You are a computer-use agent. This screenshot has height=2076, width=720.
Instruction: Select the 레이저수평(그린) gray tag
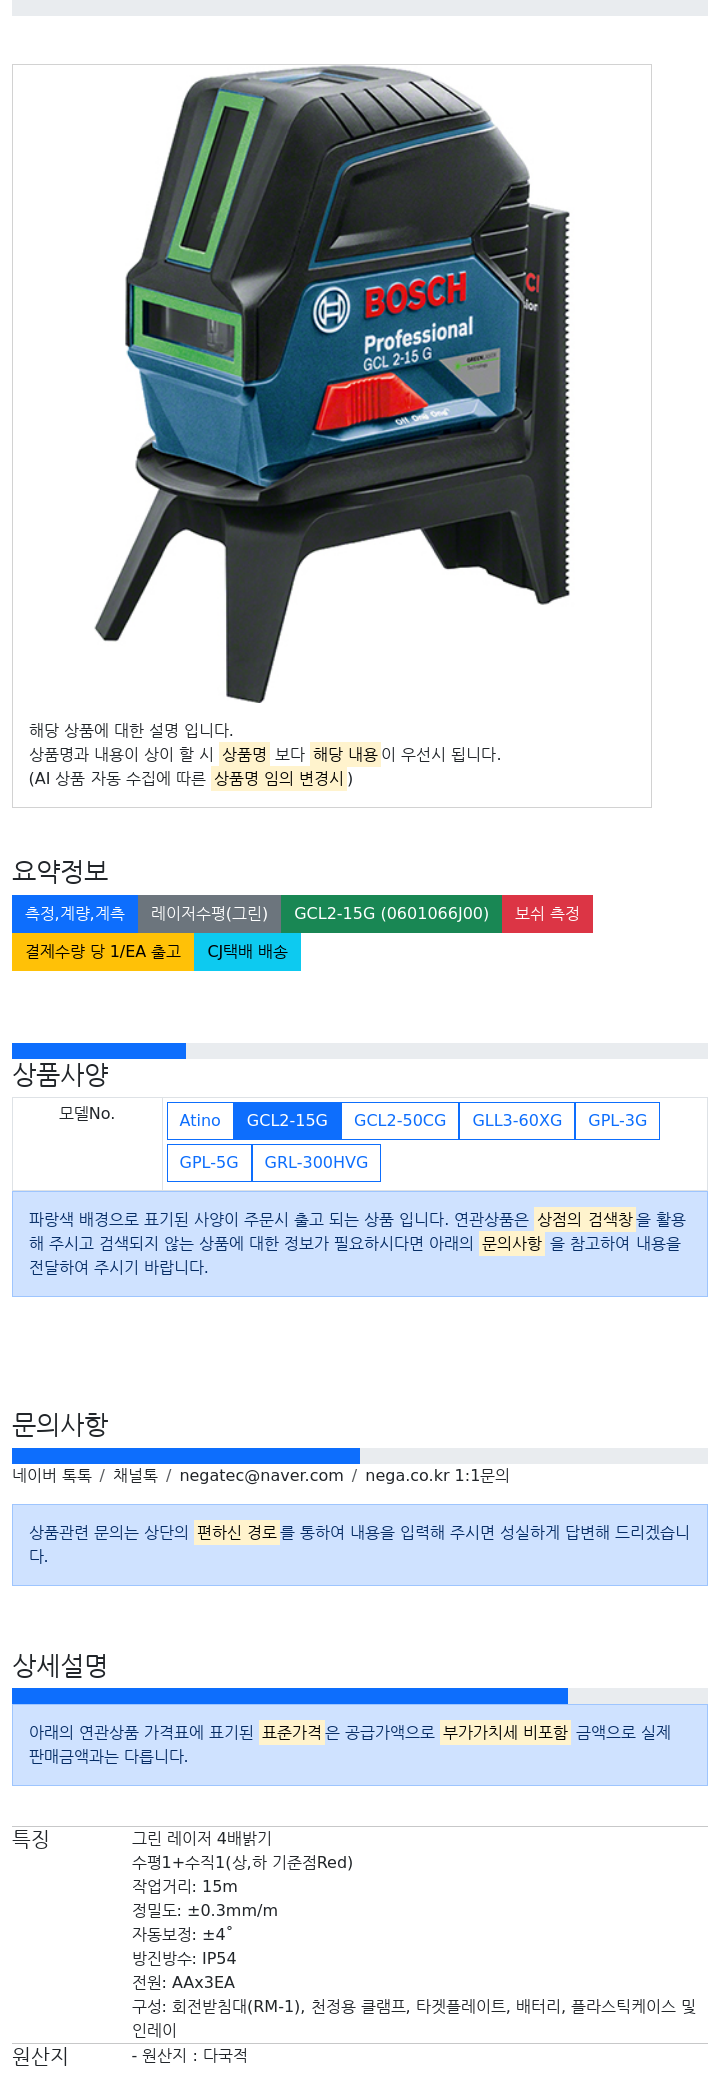[x=209, y=914]
